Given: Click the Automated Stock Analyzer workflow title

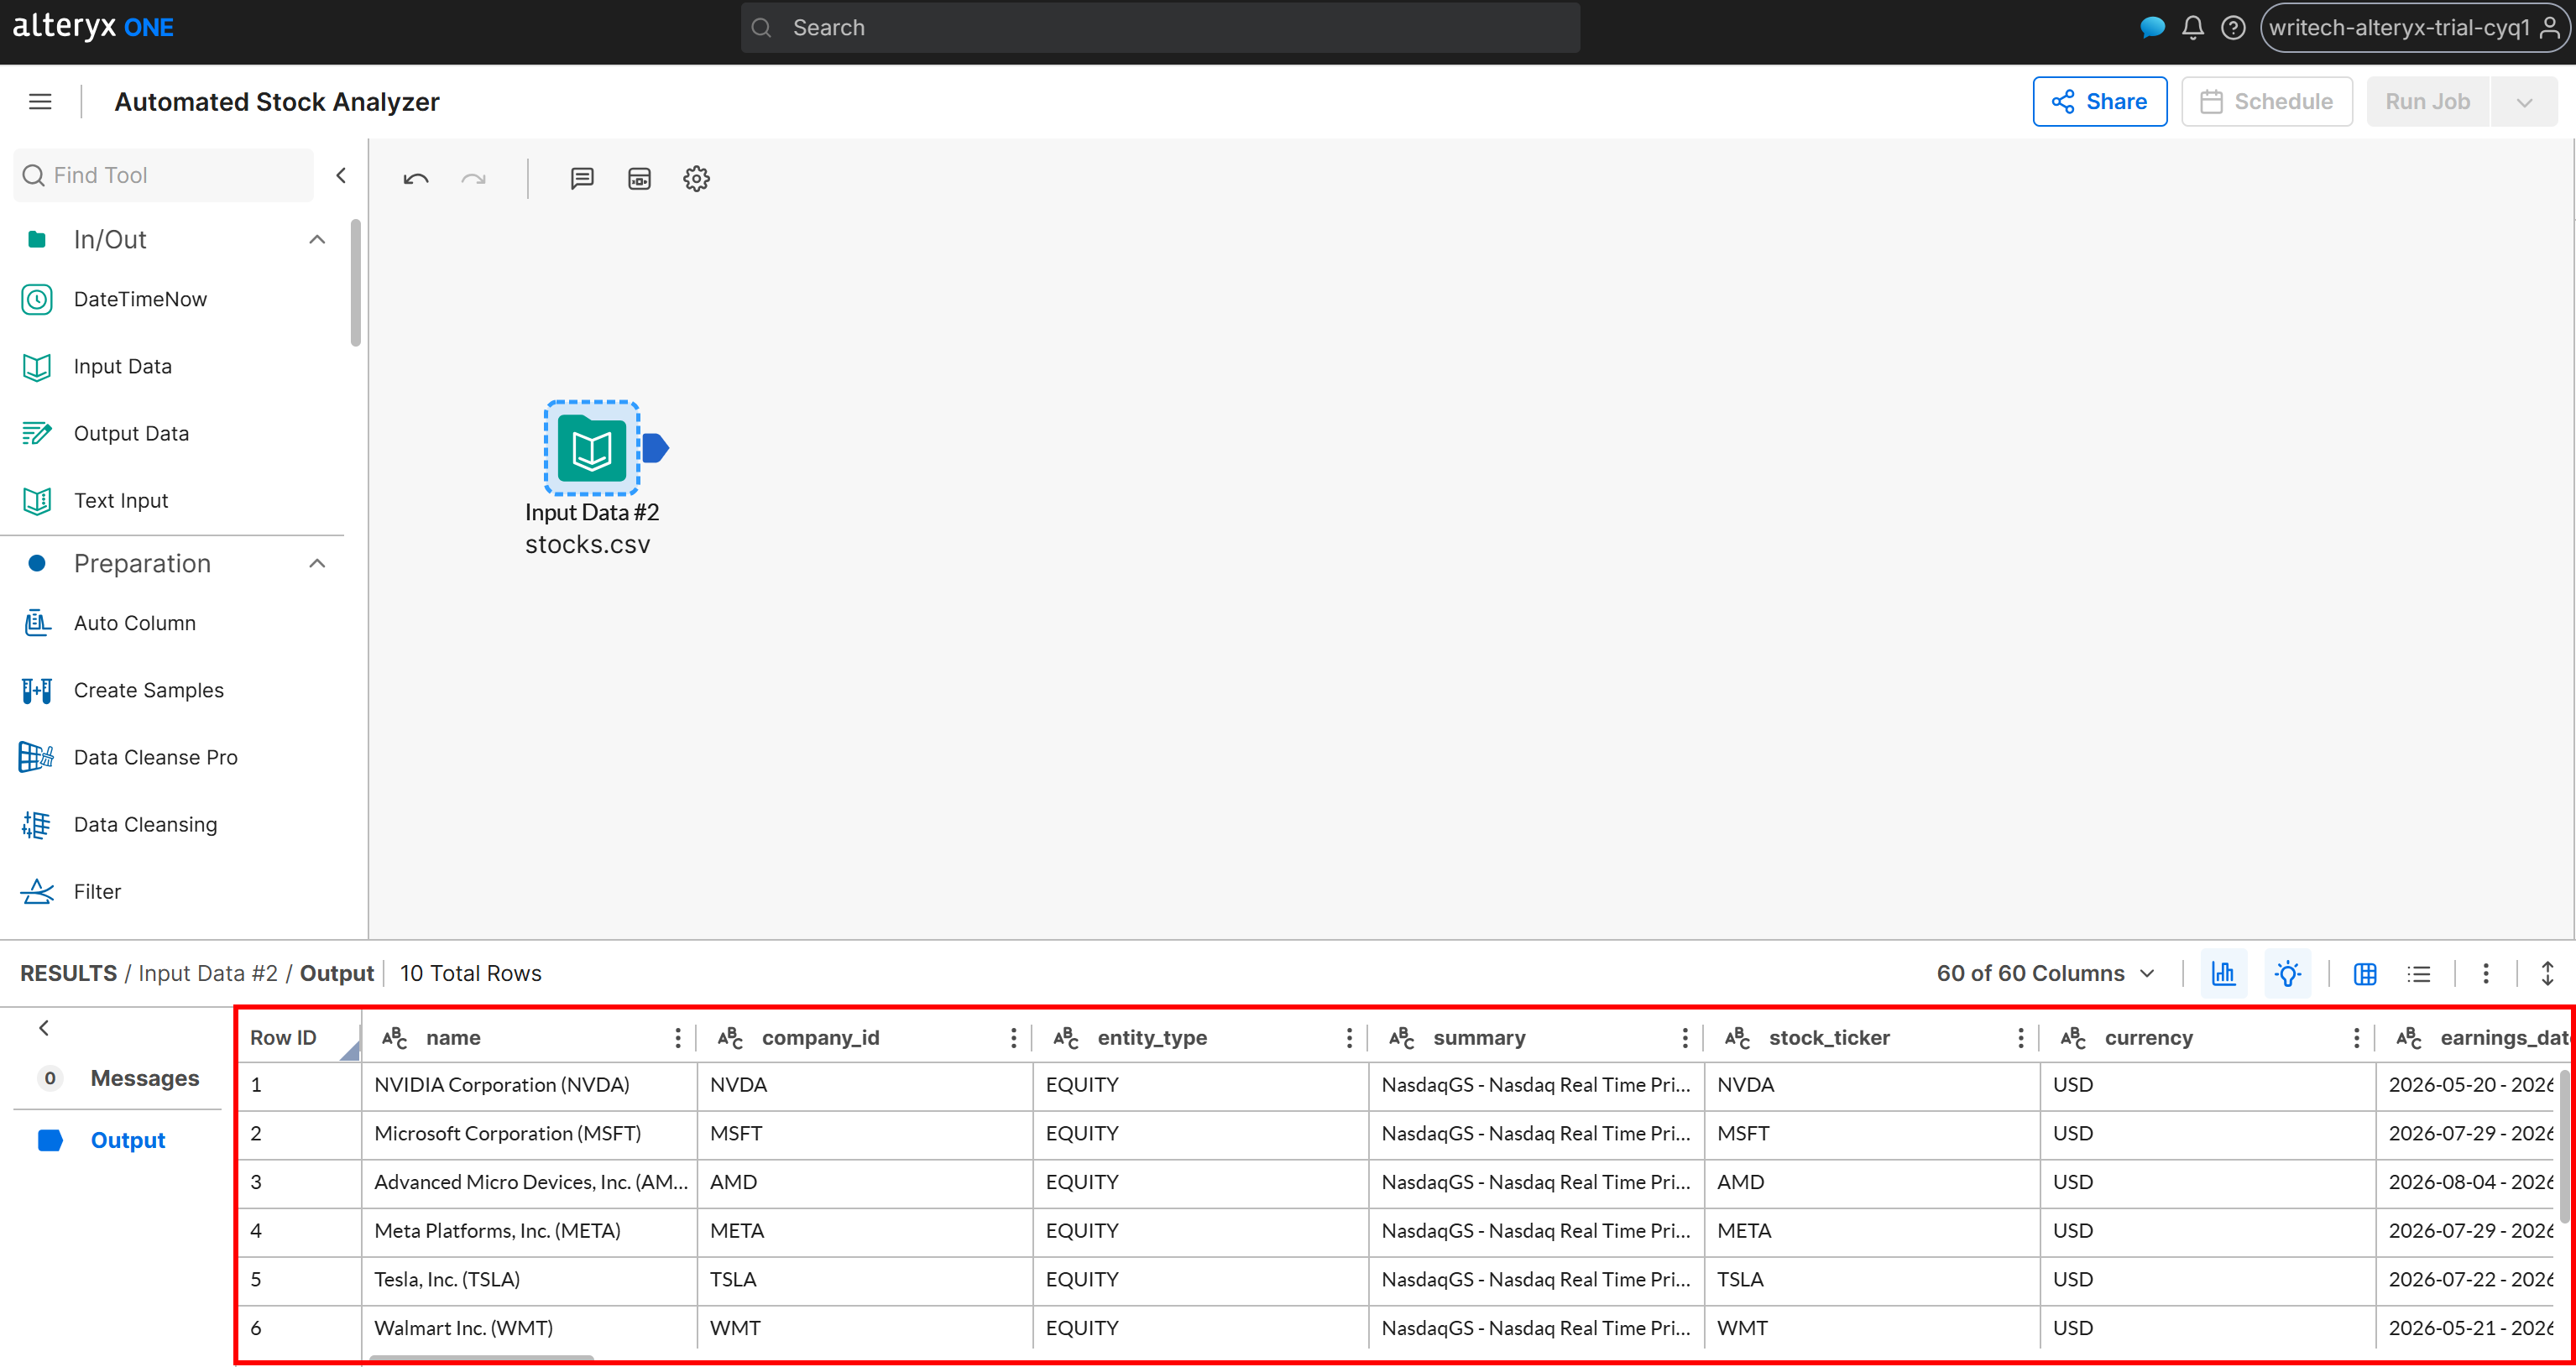Looking at the screenshot, I should 277,102.
